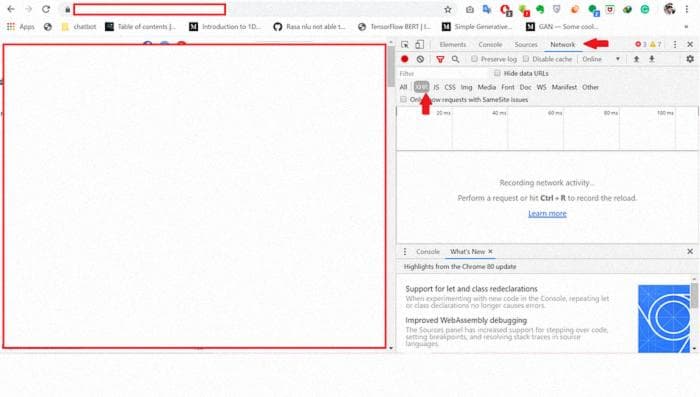Import HAR file with upload arrow
The height and width of the screenshot is (397, 700).
click(x=636, y=59)
